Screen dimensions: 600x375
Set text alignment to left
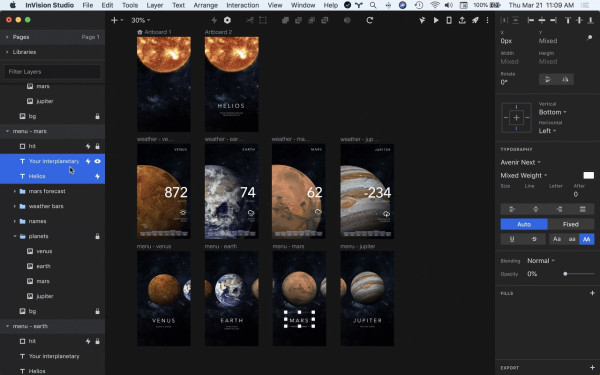(x=512, y=209)
